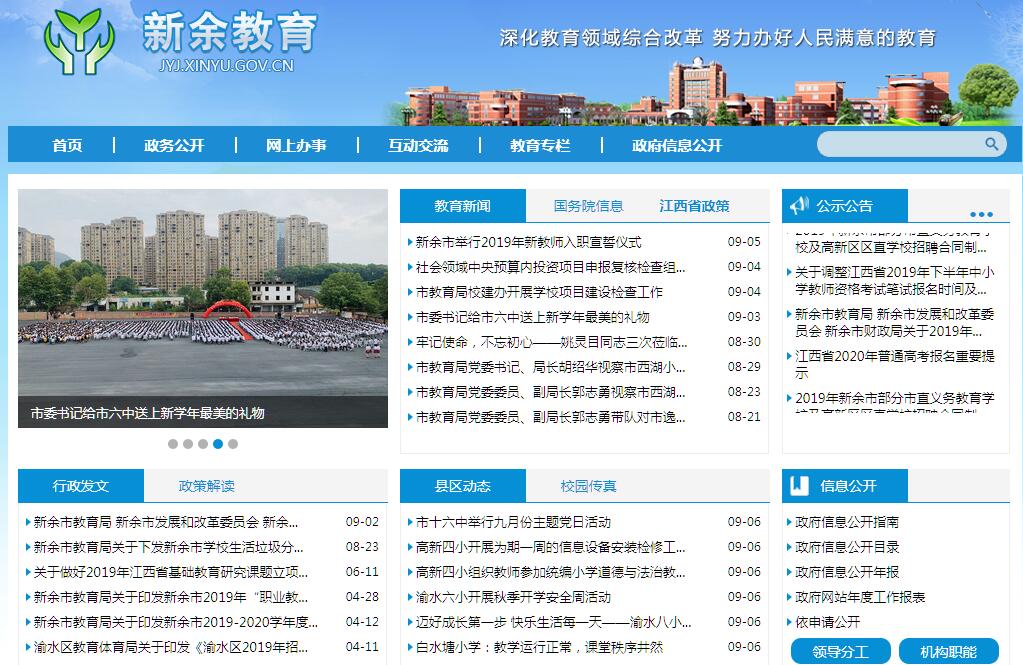Switch to the 国务院信息 tab
The image size is (1023, 665).
pos(588,206)
